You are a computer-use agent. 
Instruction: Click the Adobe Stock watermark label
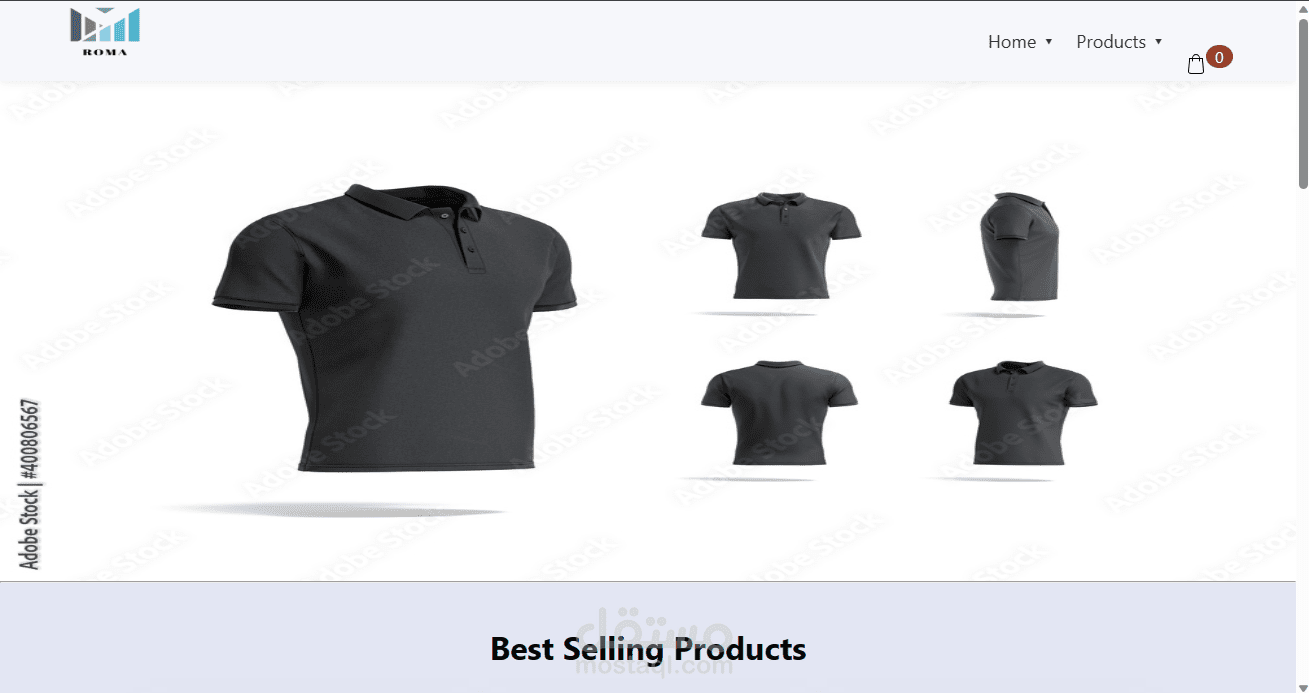pyautogui.click(x=30, y=485)
